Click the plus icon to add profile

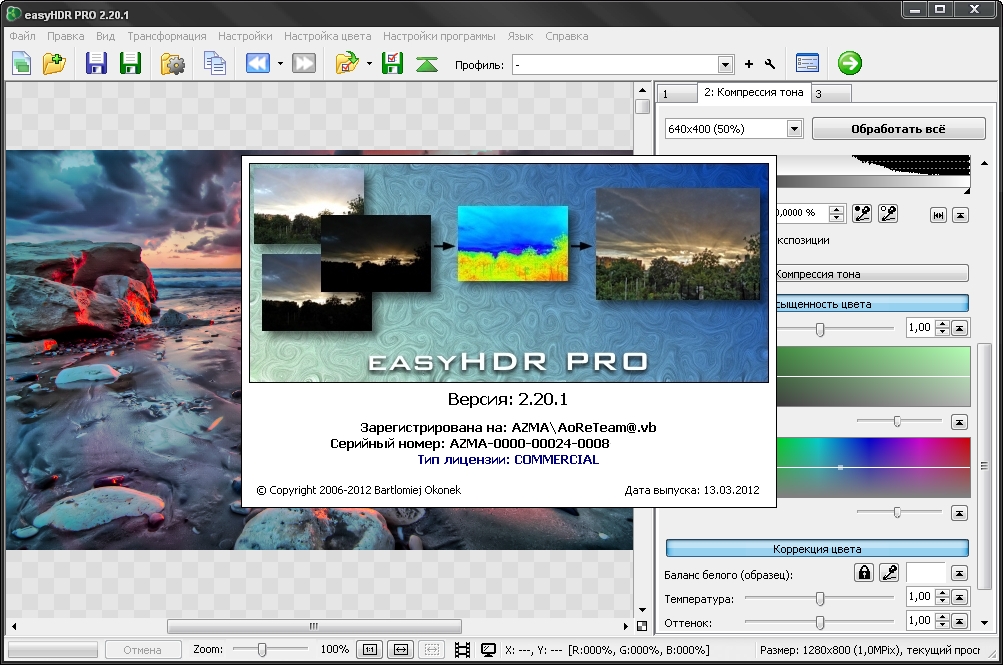(x=748, y=65)
